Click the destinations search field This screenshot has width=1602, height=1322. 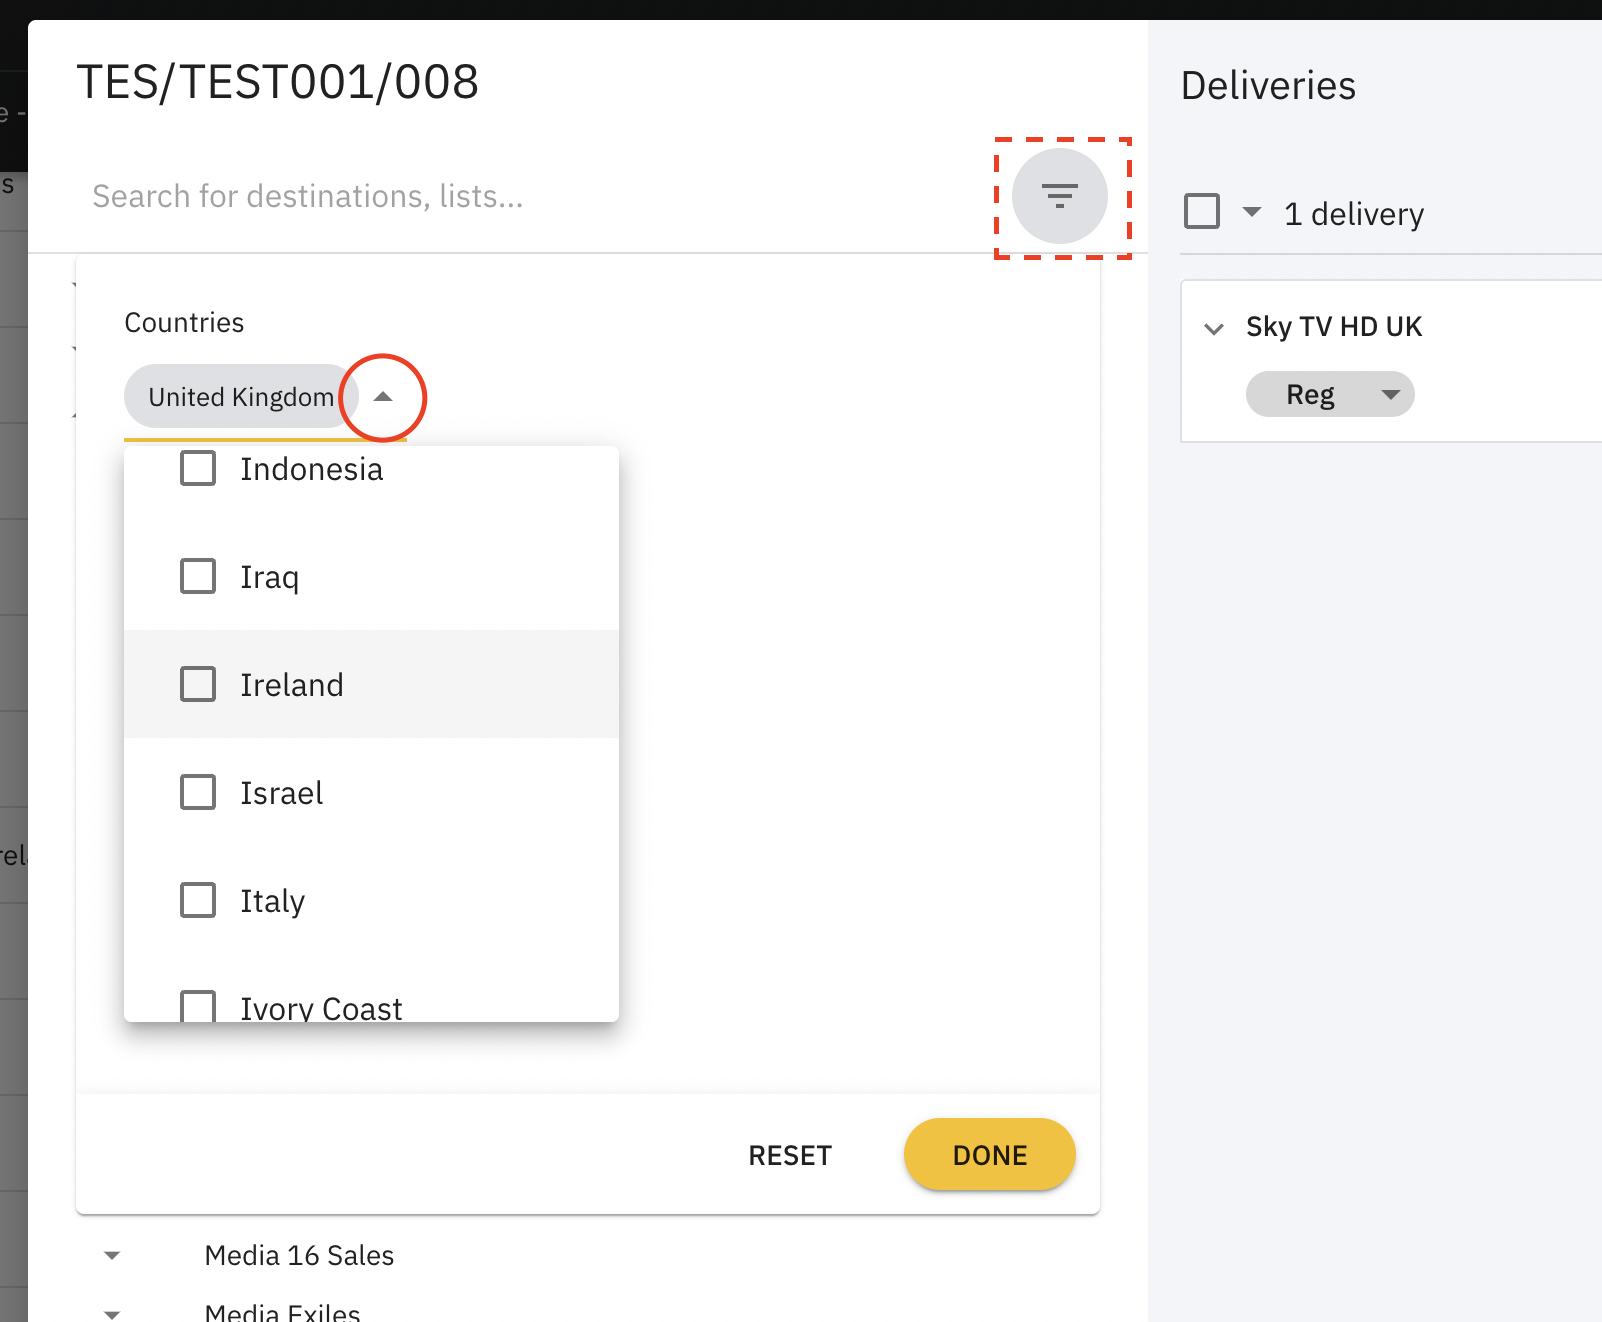coord(500,196)
